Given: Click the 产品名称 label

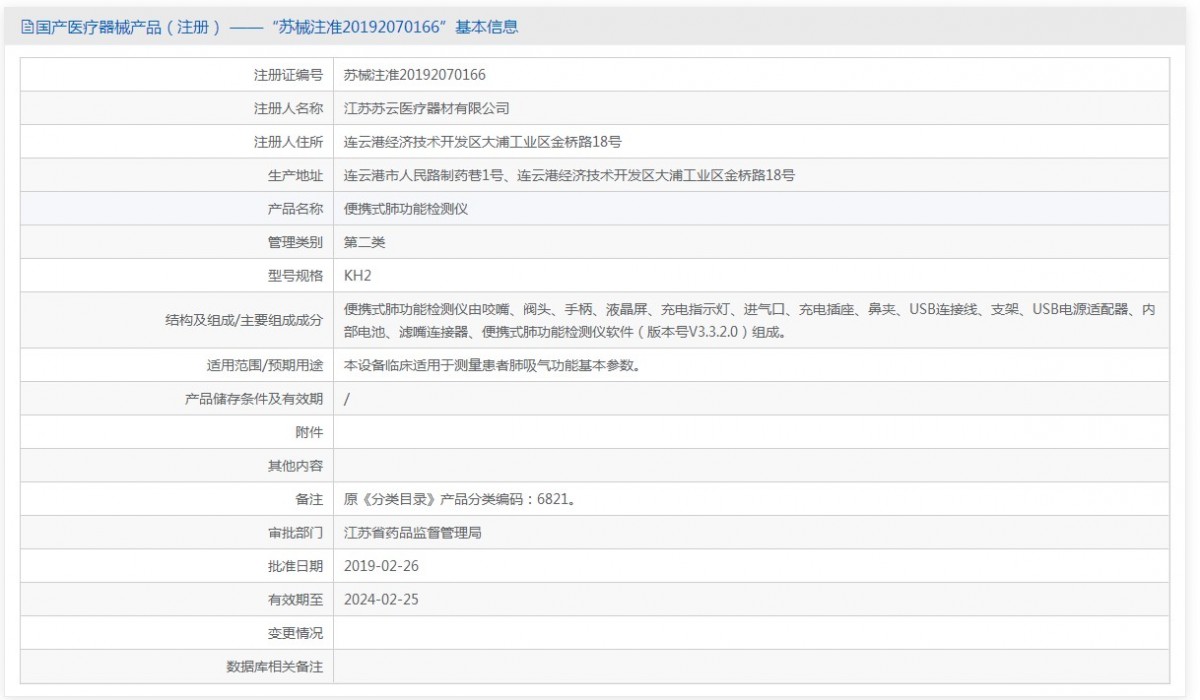Looking at the screenshot, I should (x=295, y=209).
